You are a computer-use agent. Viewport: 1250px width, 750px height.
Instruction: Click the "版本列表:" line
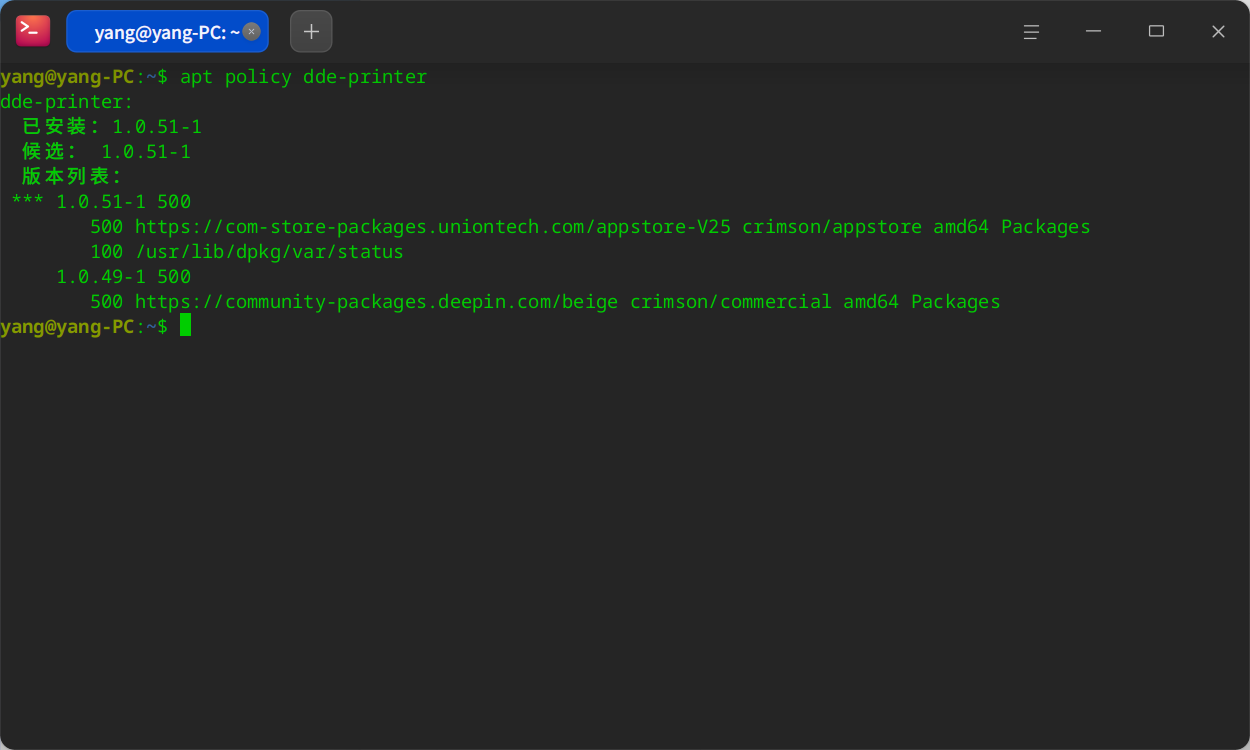[x=72, y=177]
